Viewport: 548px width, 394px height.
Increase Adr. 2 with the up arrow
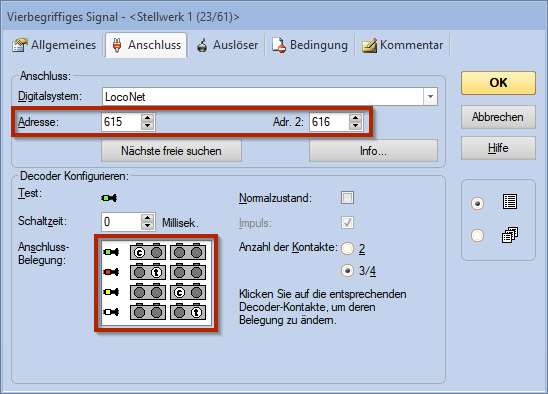click(x=356, y=118)
